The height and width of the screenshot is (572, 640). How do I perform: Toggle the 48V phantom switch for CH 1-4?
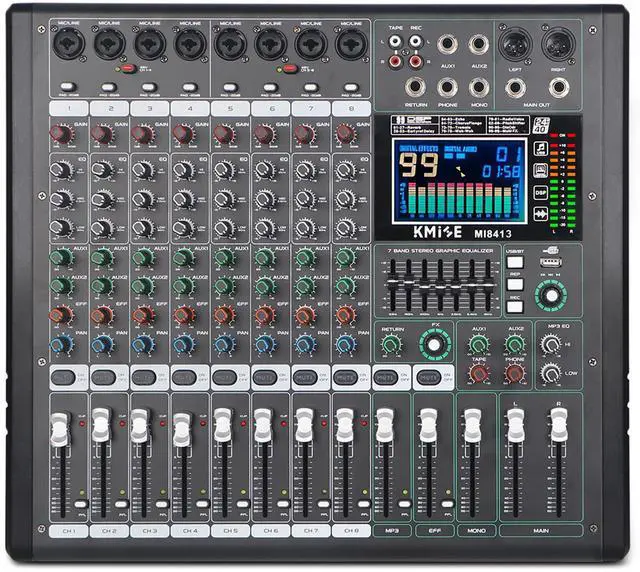(128, 69)
